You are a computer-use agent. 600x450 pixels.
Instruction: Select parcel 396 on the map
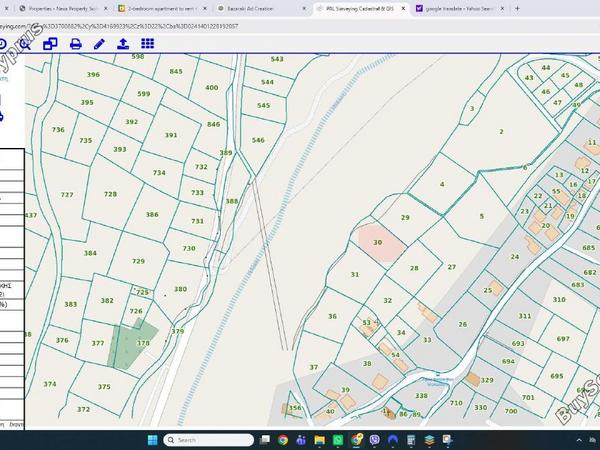[93, 75]
